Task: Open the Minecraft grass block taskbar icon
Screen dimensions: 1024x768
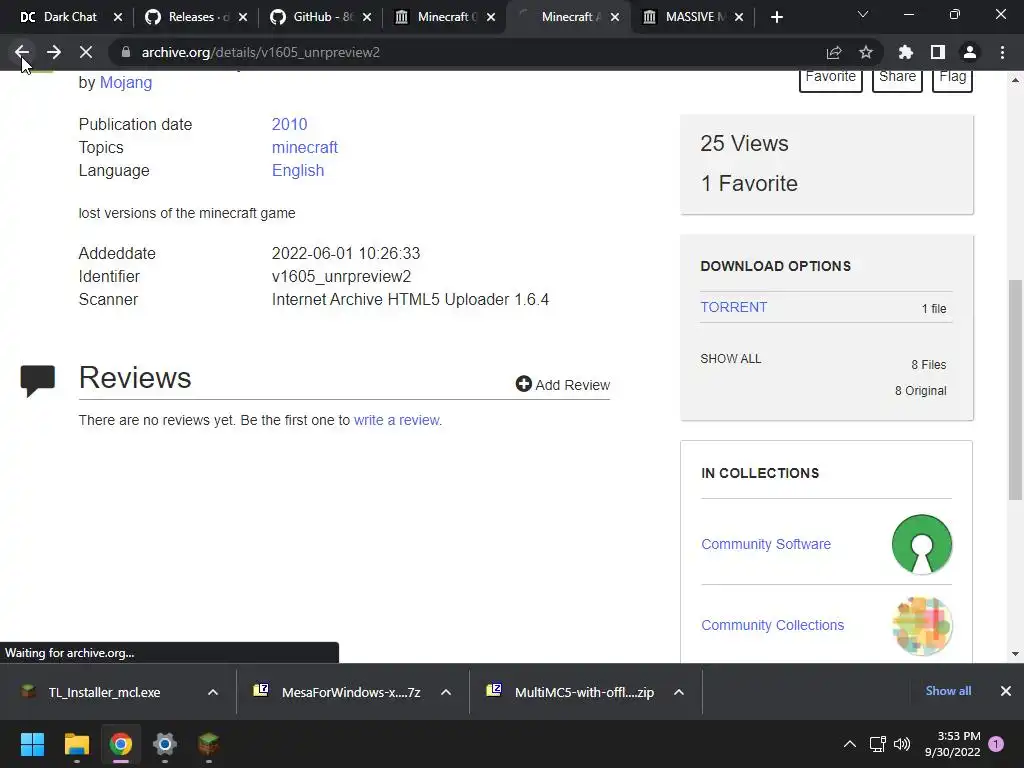Action: click(208, 744)
